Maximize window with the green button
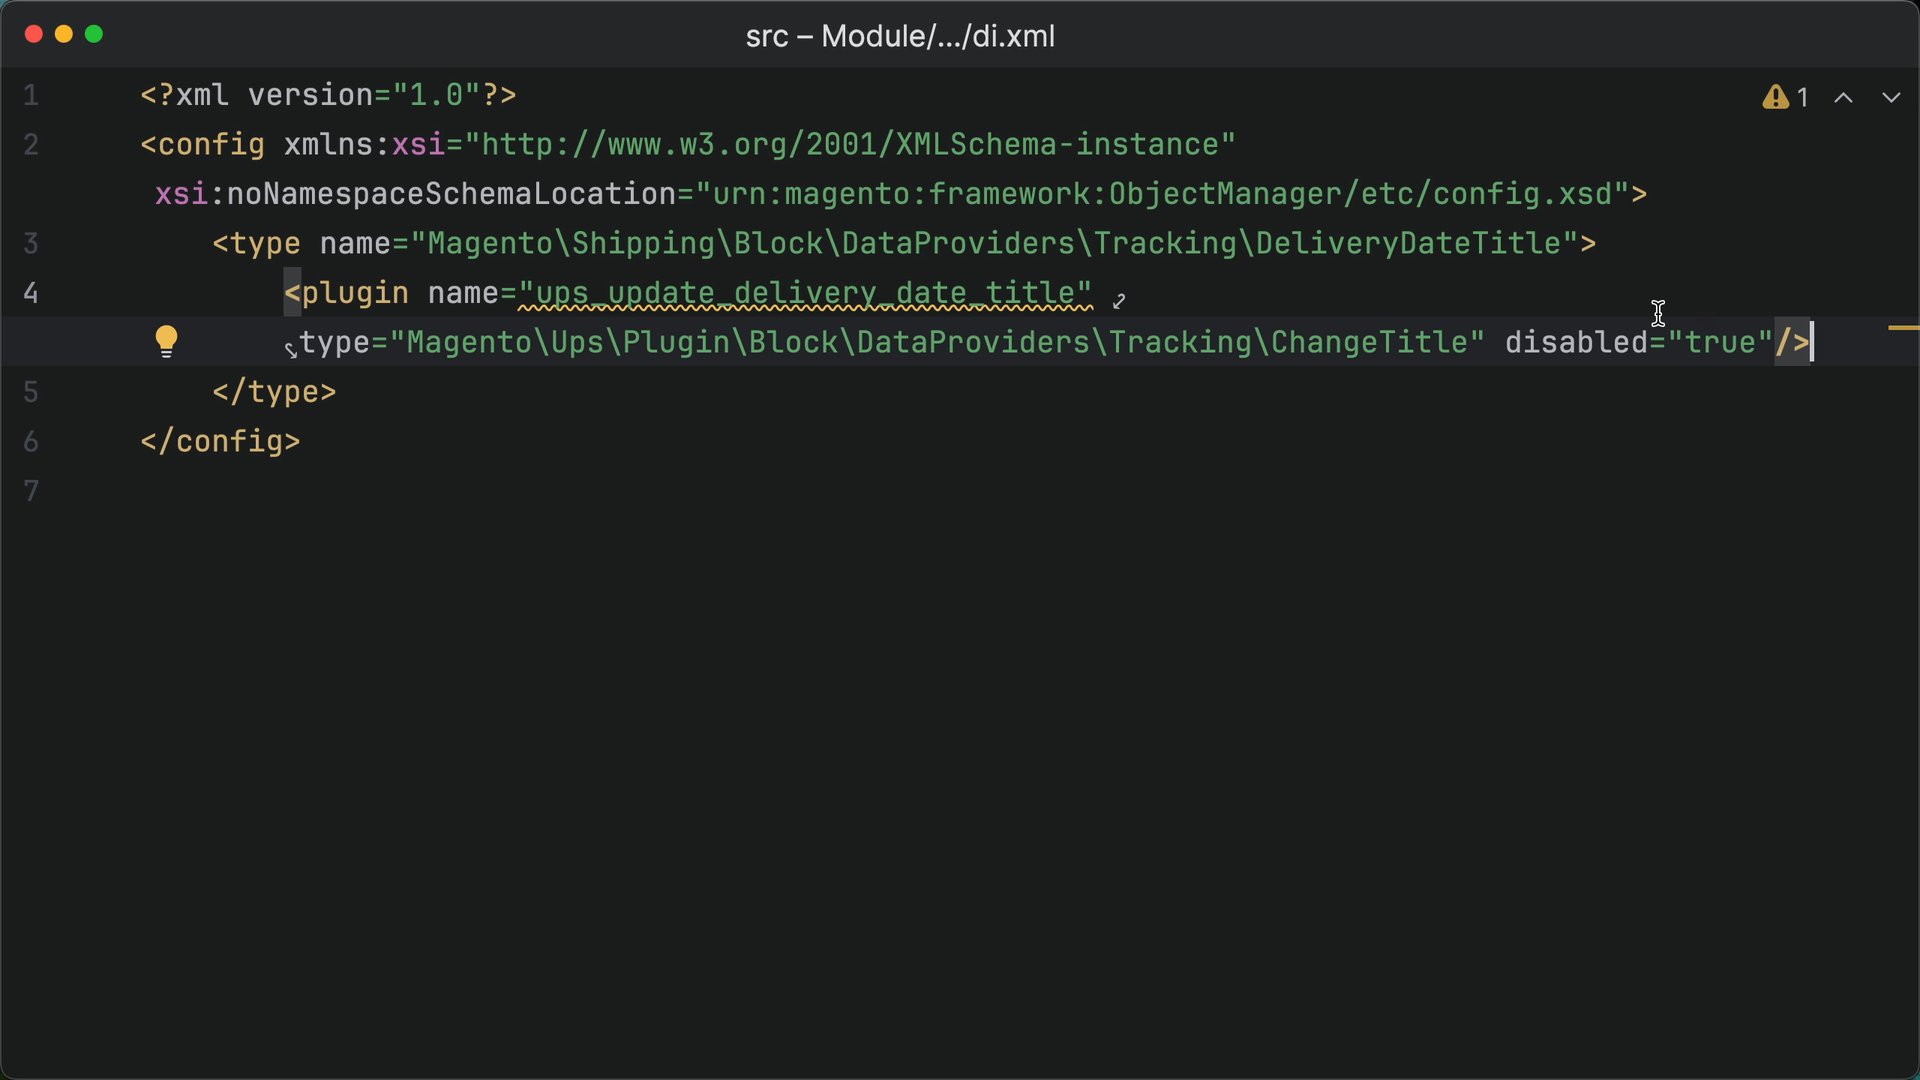This screenshot has height=1080, width=1920. [x=94, y=34]
